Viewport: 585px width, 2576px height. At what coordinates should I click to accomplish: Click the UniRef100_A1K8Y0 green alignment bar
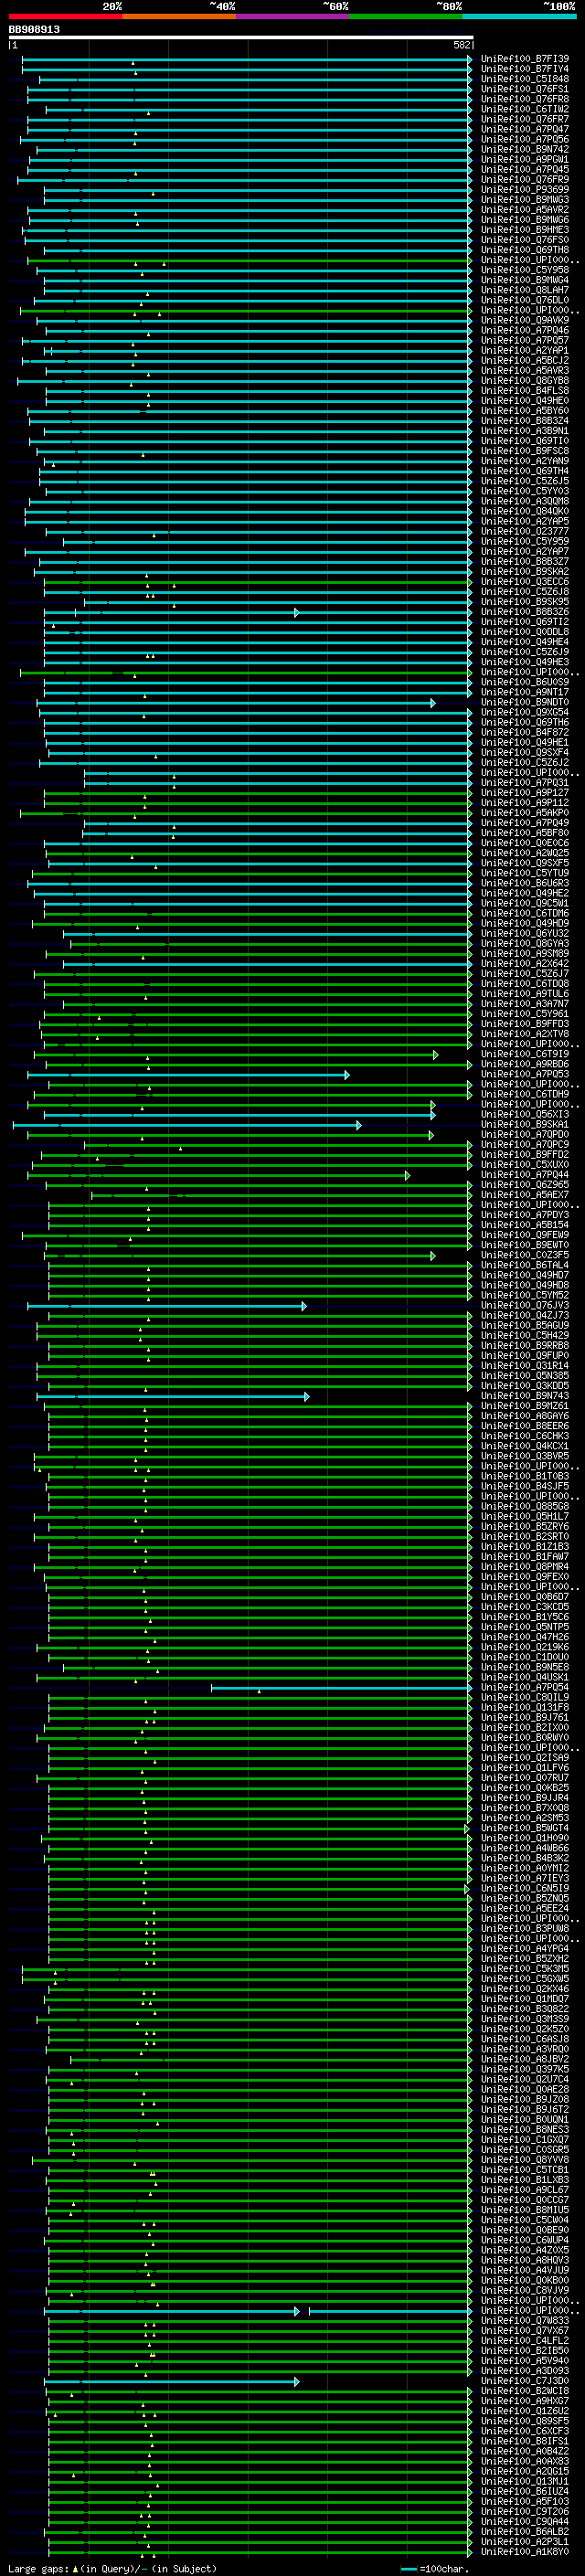coord(260,2552)
